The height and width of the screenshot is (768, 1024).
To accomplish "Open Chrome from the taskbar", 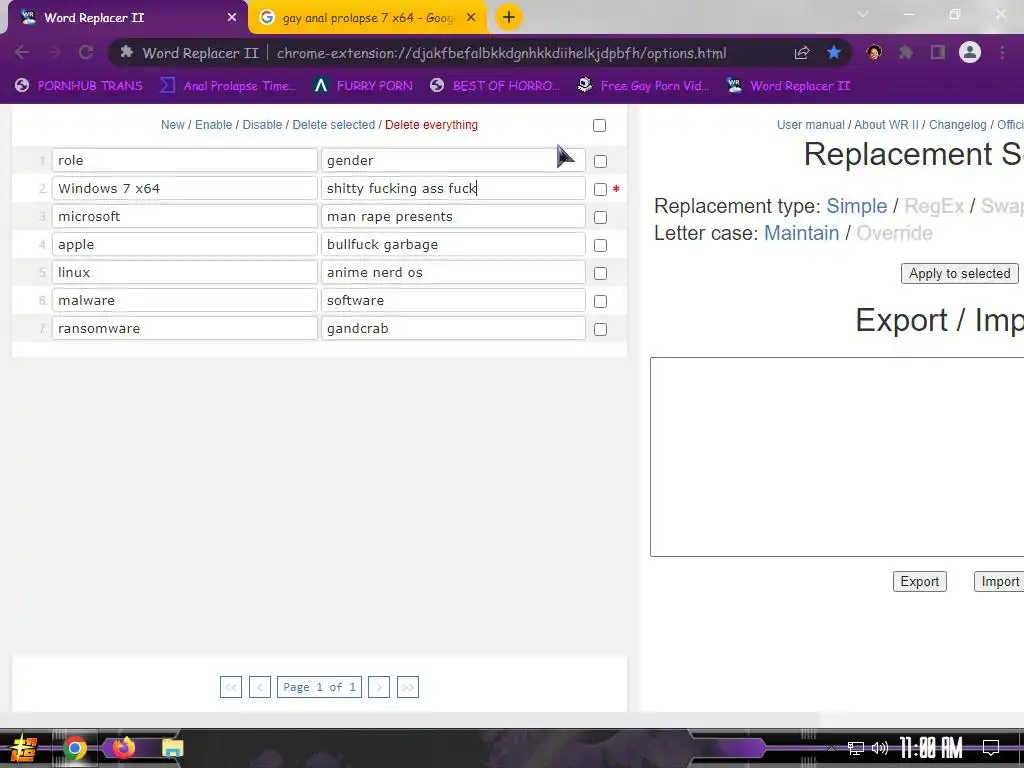I will coord(74,748).
